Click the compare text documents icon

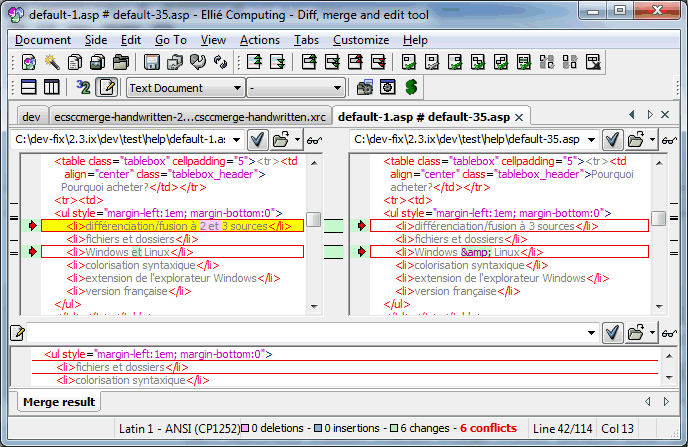(x=75, y=62)
